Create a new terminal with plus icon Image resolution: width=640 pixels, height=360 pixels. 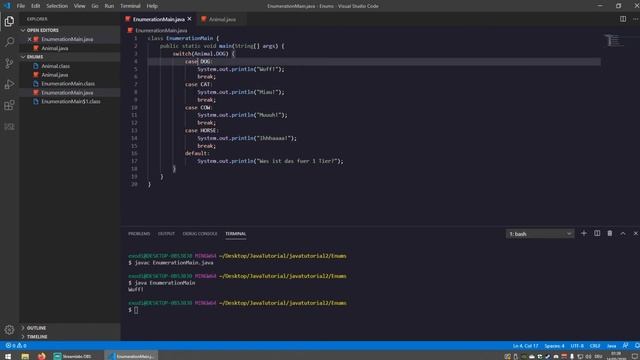tap(584, 233)
